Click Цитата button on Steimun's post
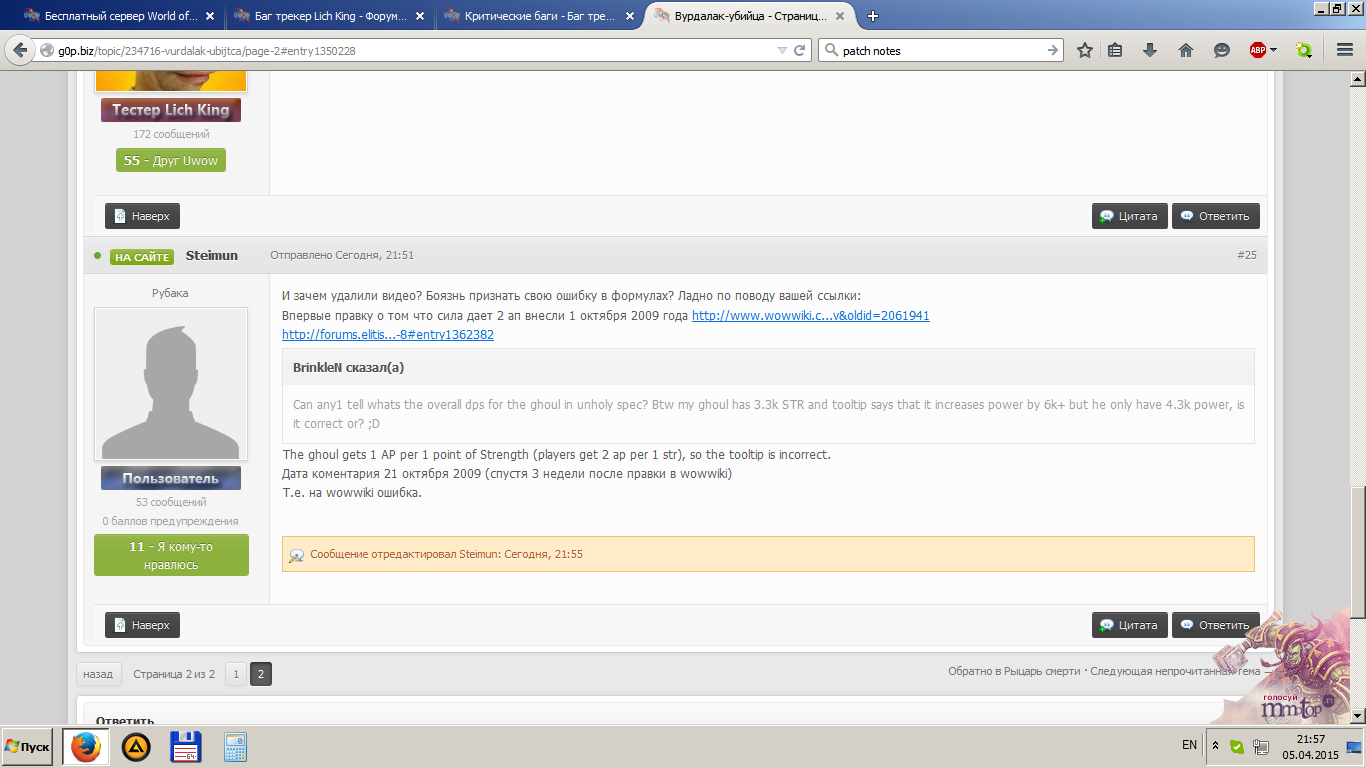Viewport: 1366px width, 768px height. [1129, 625]
